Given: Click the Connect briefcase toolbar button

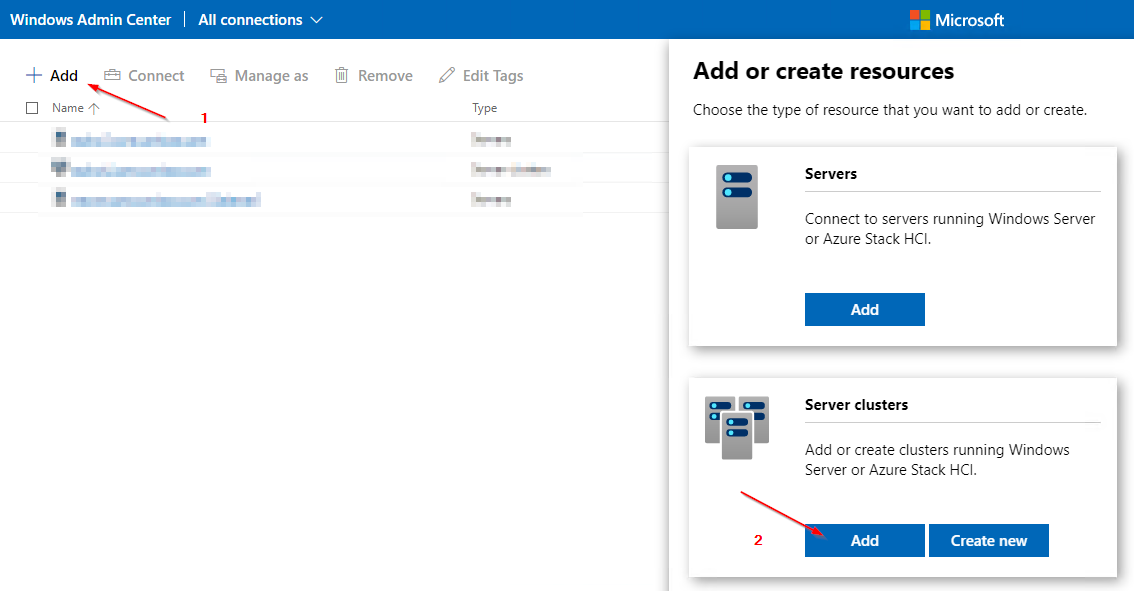Looking at the screenshot, I should coord(144,75).
